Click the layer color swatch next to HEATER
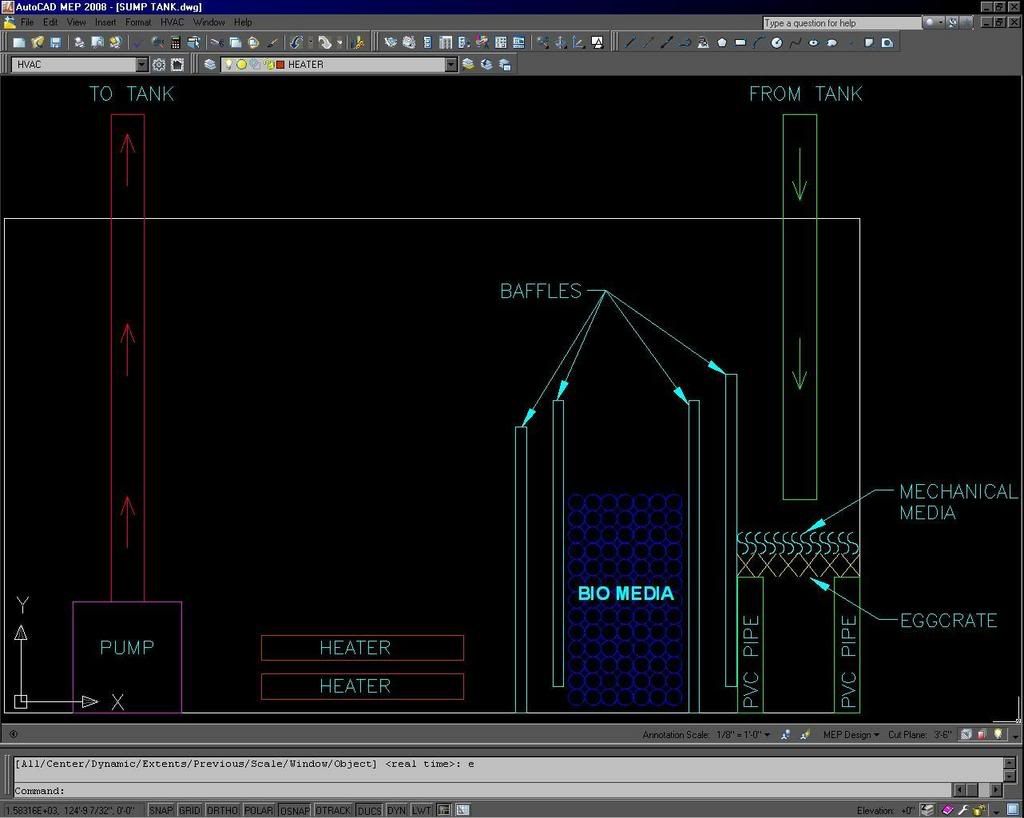1024x818 pixels. tap(280, 65)
